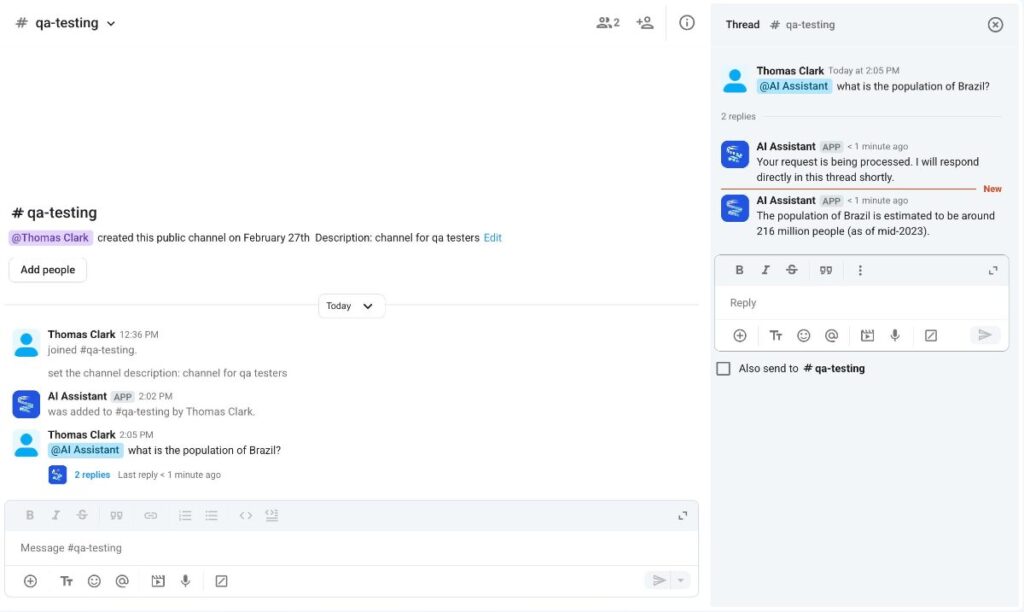The width and height of the screenshot is (1024, 612).
Task: Open channel details info icon
Action: click(x=686, y=23)
